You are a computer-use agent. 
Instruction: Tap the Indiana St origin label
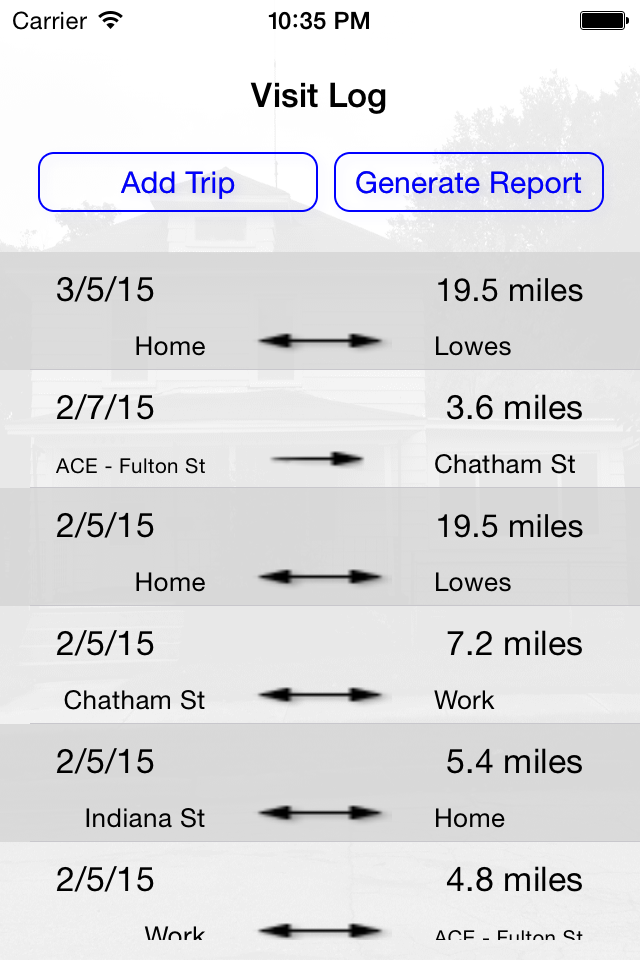[145, 818]
